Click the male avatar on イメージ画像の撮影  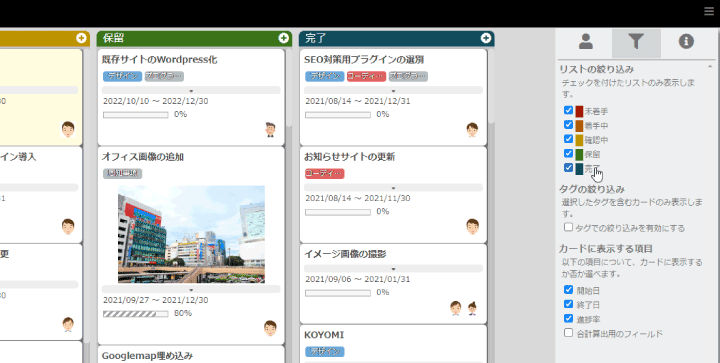pyautogui.click(x=456, y=308)
